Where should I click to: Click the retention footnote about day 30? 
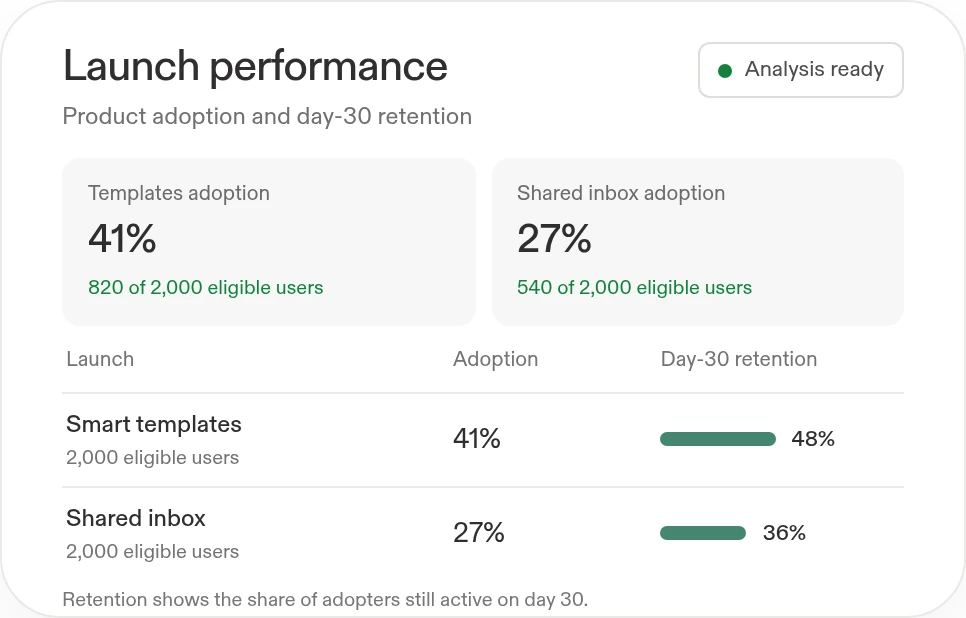click(325, 600)
